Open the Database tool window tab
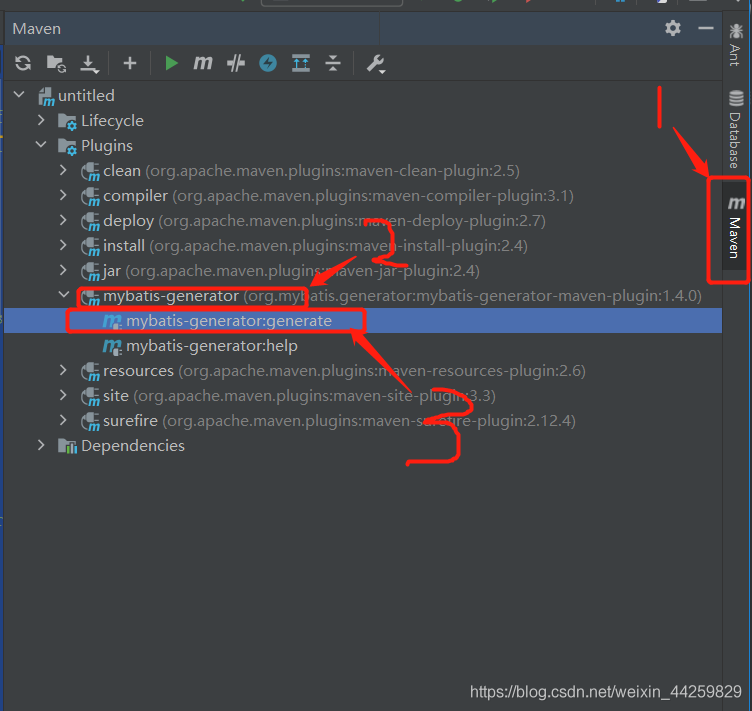This screenshot has height=711, width=752. tap(735, 129)
